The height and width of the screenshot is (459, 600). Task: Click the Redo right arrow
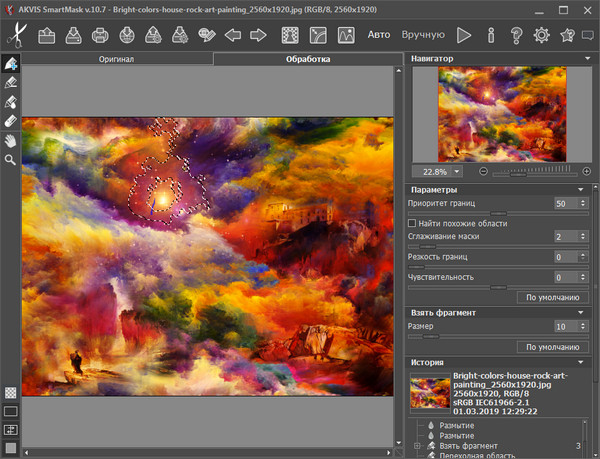pos(258,35)
